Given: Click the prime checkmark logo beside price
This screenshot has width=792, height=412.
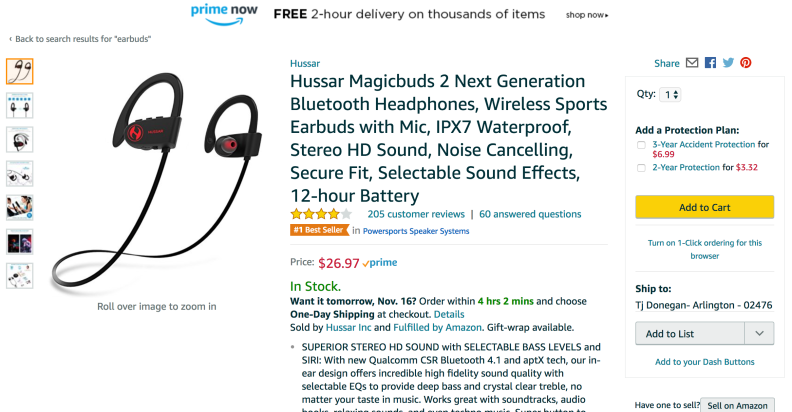Looking at the screenshot, I should tap(380, 263).
